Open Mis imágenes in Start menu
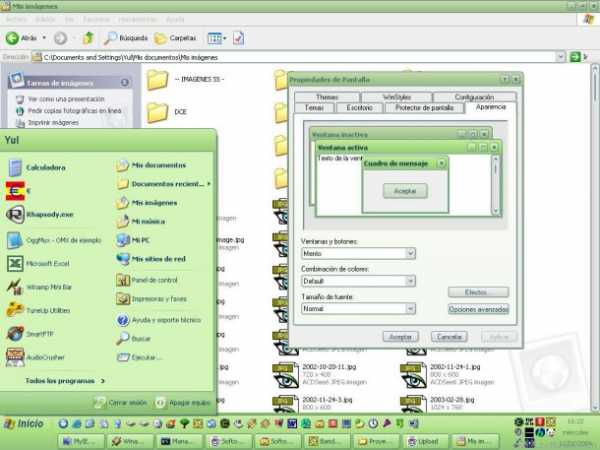This screenshot has height=450, width=600. (x=147, y=203)
